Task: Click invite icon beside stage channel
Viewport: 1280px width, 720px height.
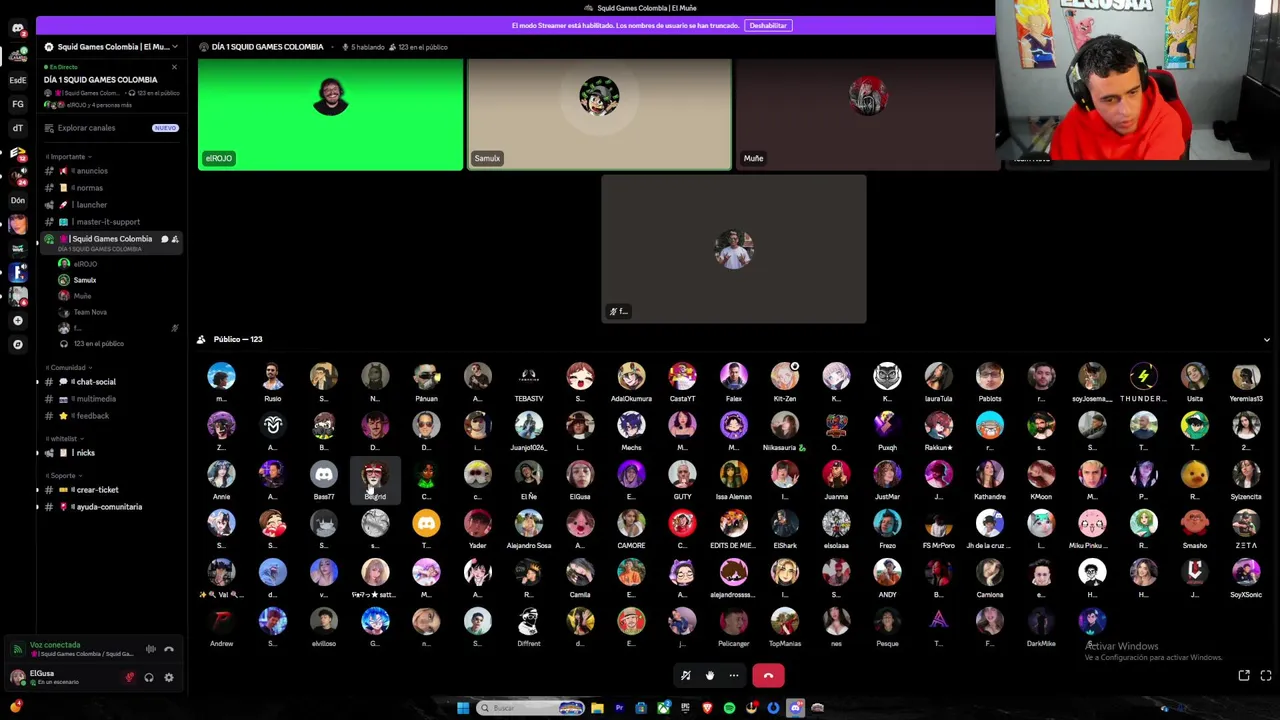Action: click(175, 239)
